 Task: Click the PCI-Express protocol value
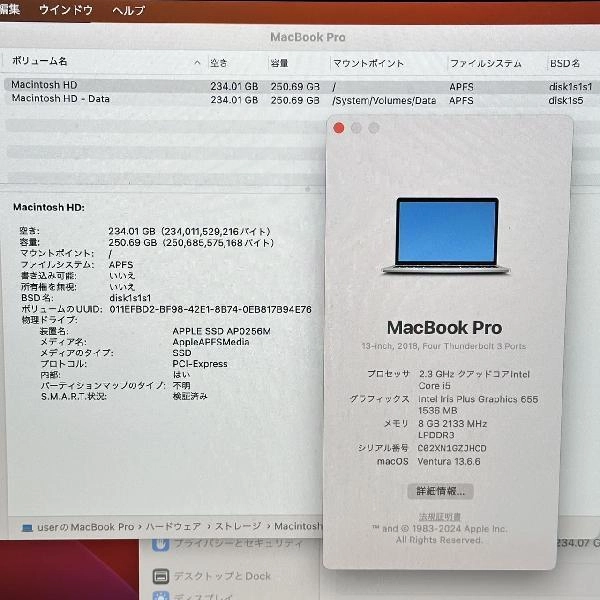coord(200,364)
